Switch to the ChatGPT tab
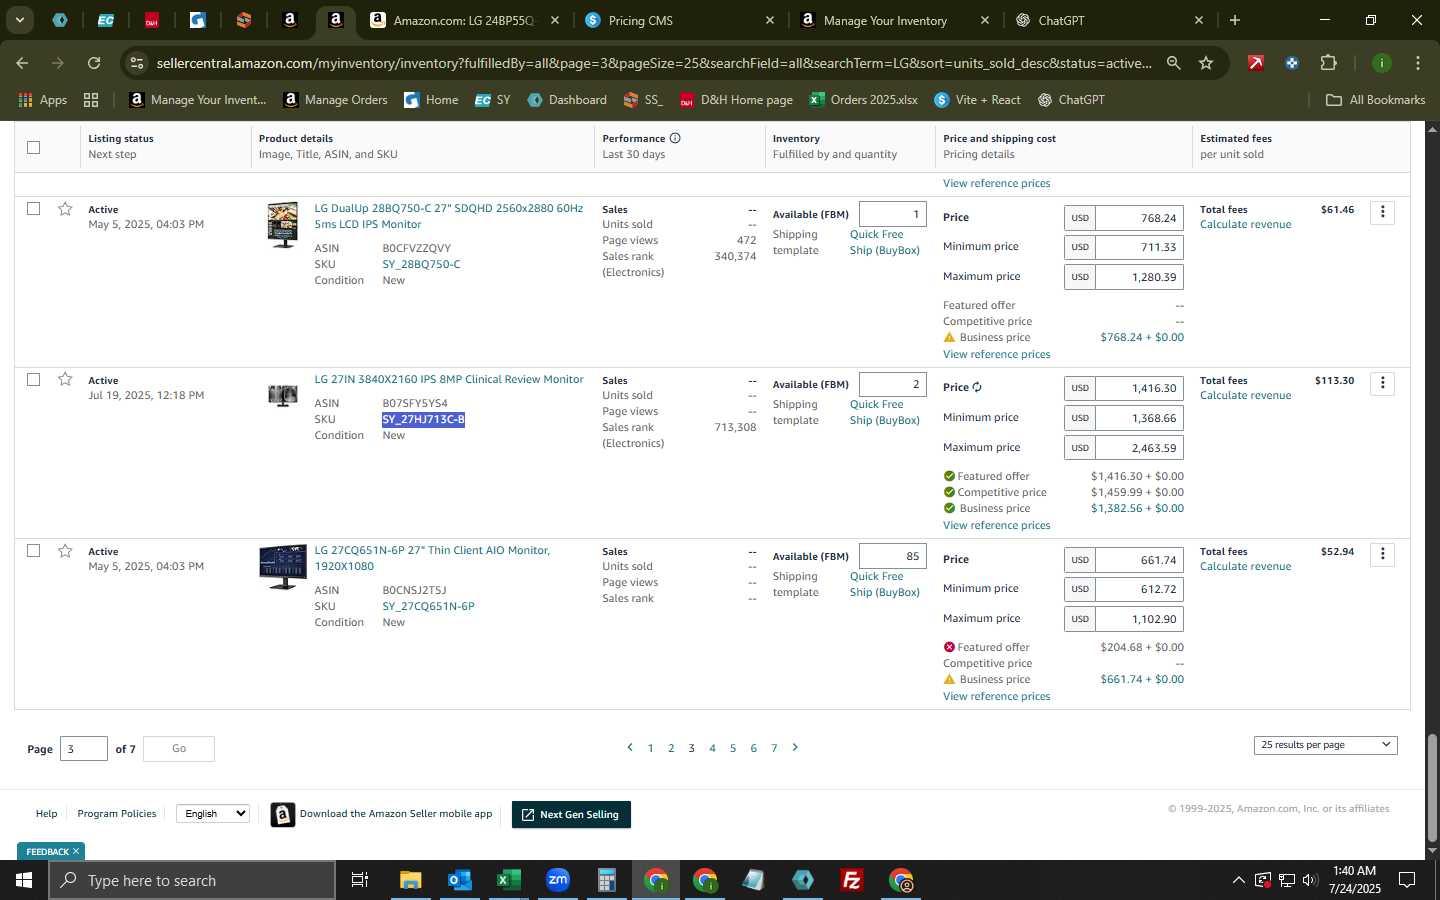 [1110, 20]
